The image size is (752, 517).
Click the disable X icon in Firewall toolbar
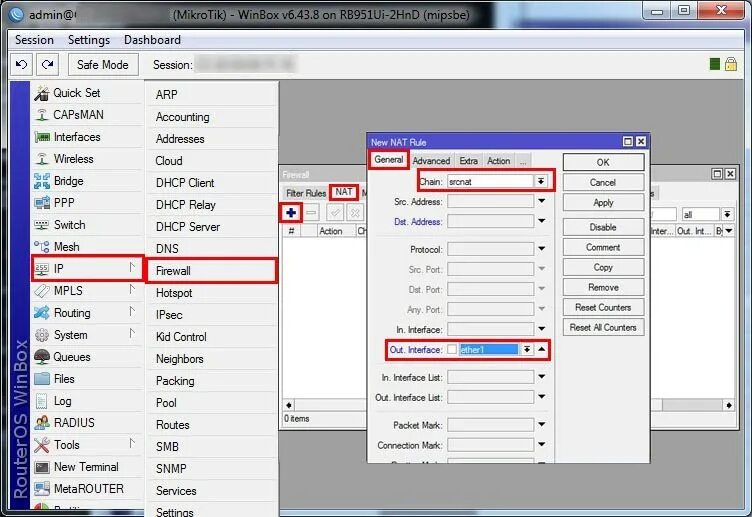[x=355, y=212]
